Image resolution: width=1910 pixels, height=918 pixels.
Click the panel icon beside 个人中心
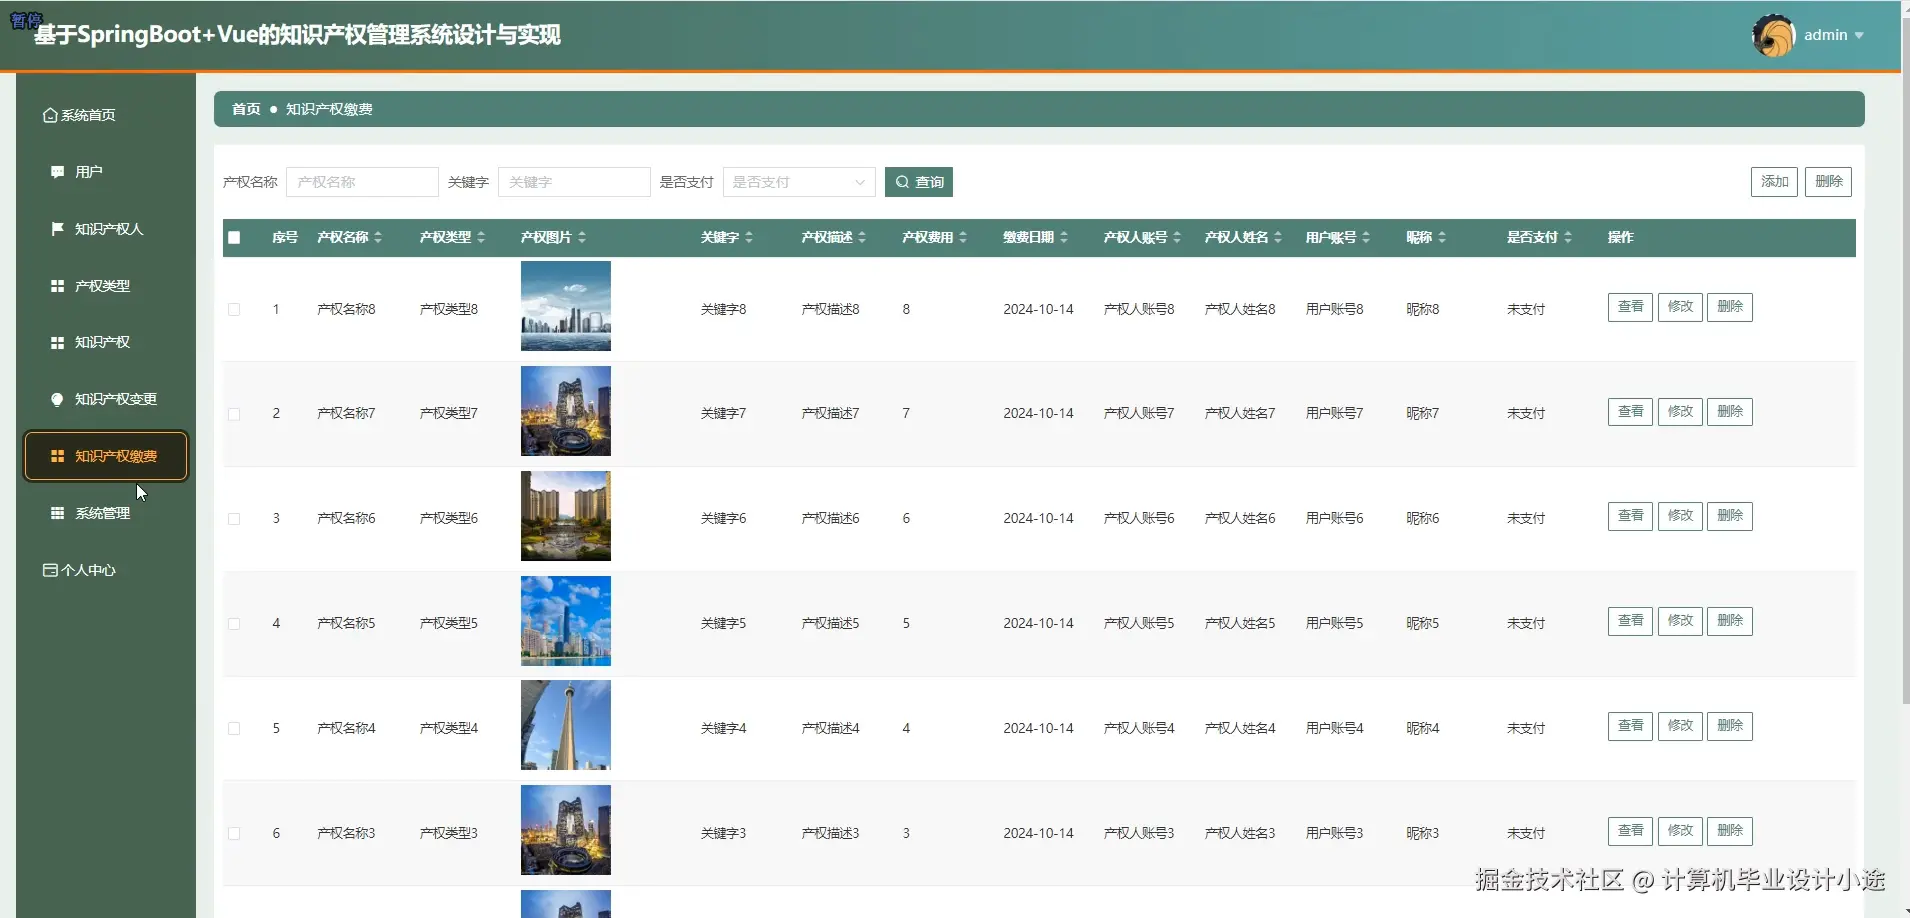coord(49,569)
